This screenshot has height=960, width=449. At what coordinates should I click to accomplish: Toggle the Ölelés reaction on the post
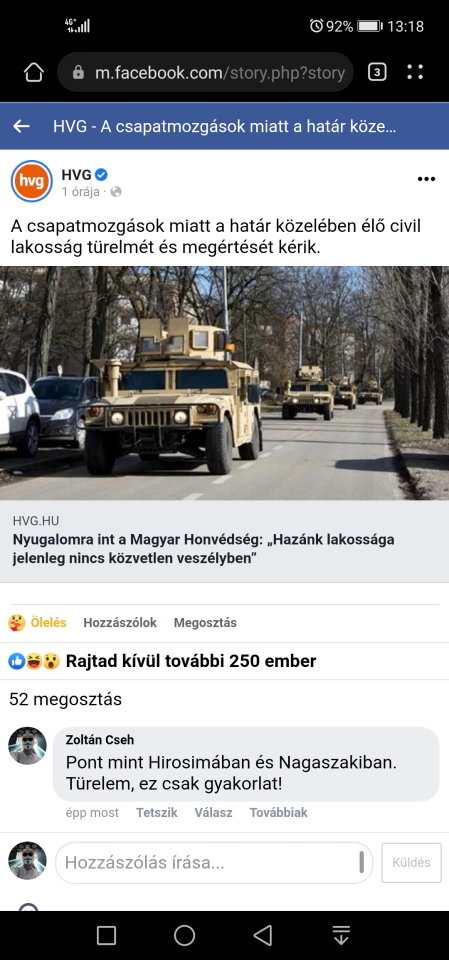tap(37, 623)
